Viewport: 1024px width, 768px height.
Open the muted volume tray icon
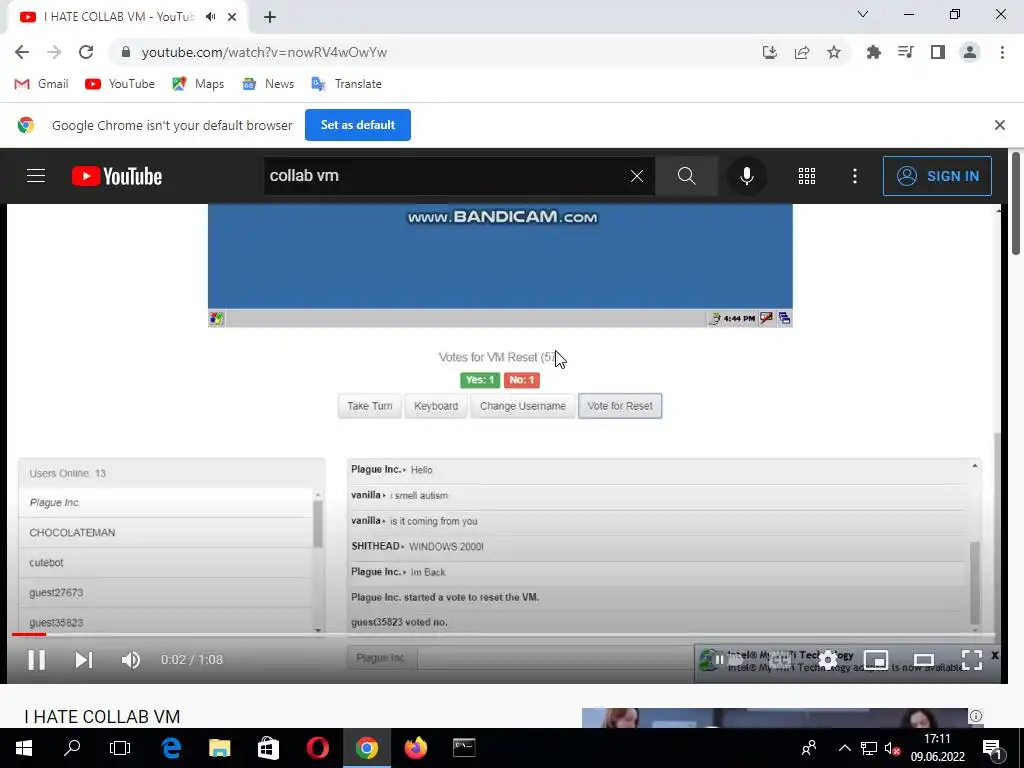(892, 748)
